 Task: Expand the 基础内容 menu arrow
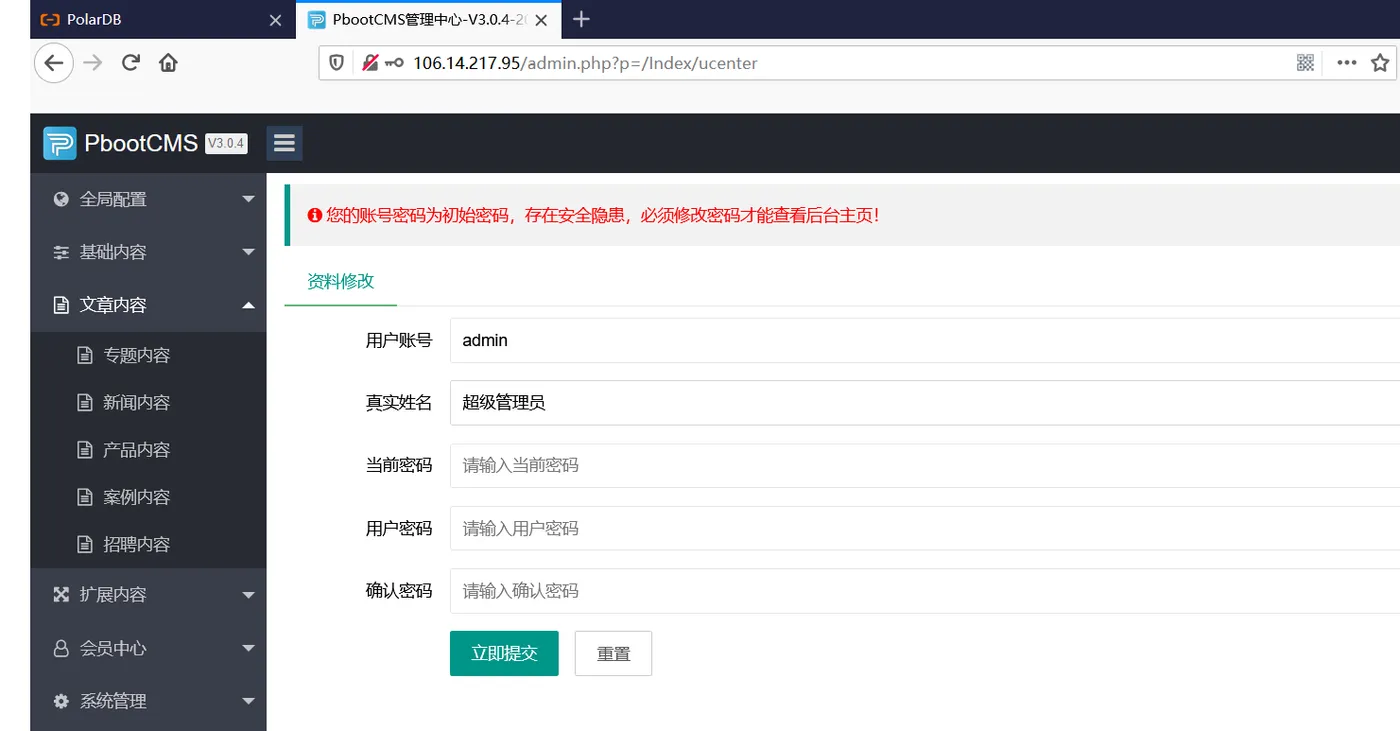[x=249, y=252]
